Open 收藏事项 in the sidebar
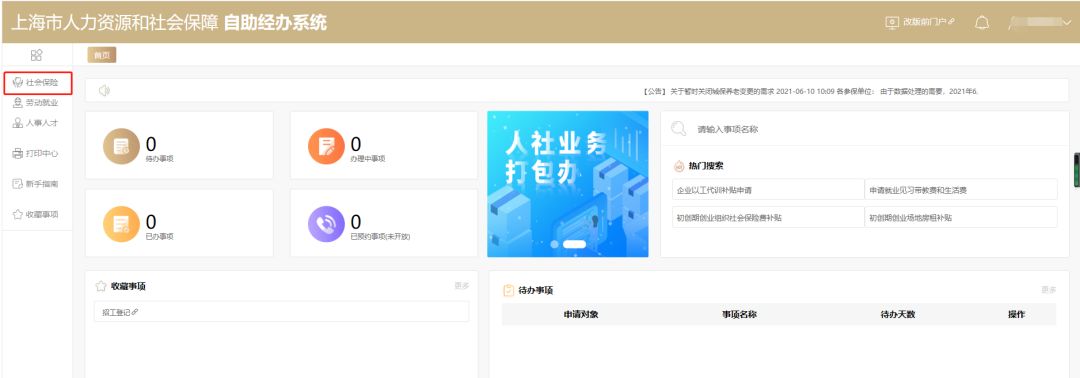Viewport: 1080px width, 378px height. (x=36, y=214)
